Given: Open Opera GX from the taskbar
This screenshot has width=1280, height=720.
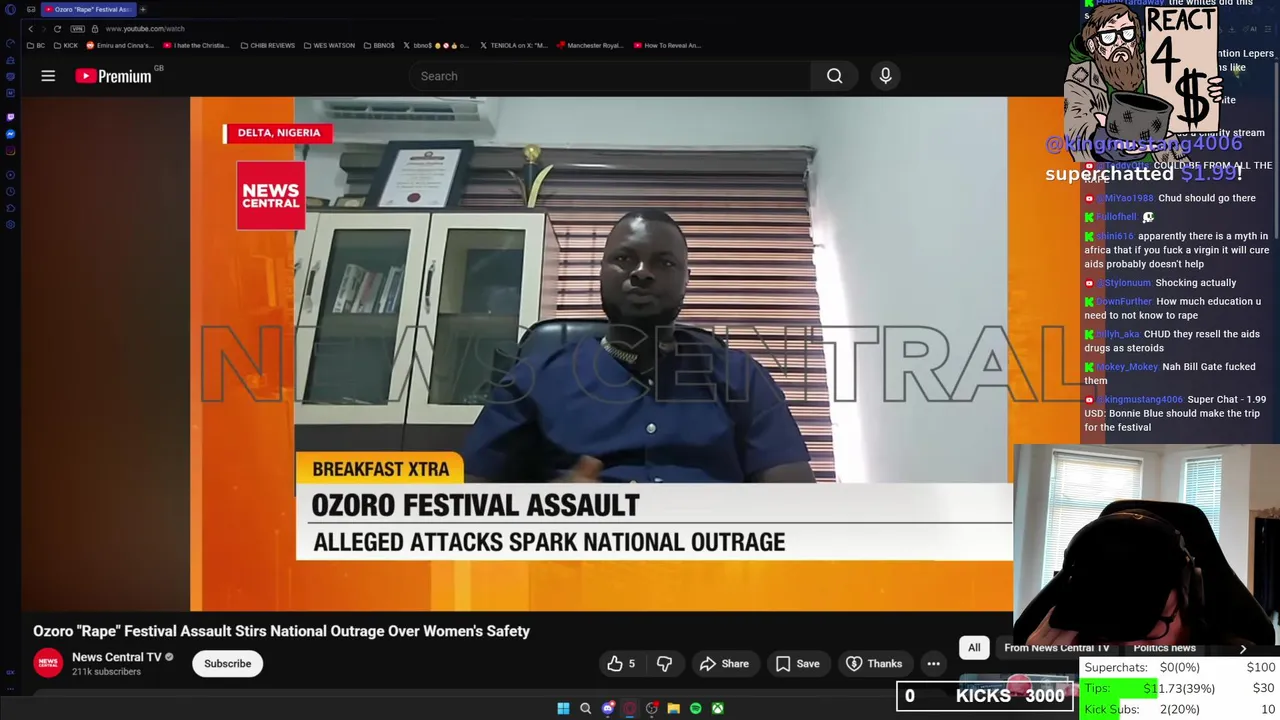Looking at the screenshot, I should [629, 708].
